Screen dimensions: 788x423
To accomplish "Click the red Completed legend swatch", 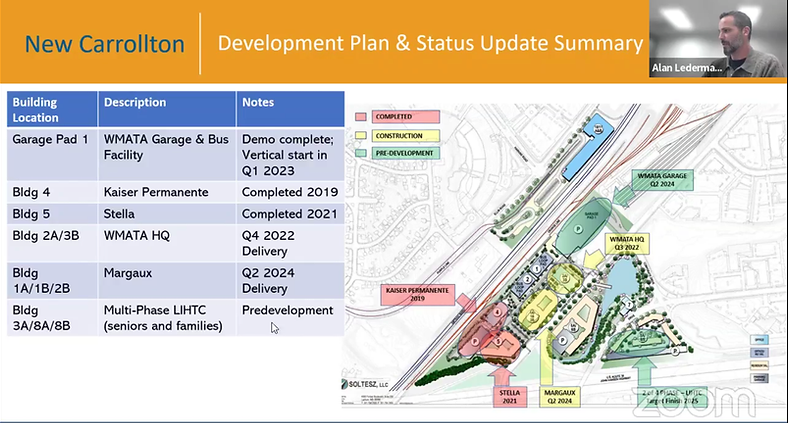I will (360, 117).
